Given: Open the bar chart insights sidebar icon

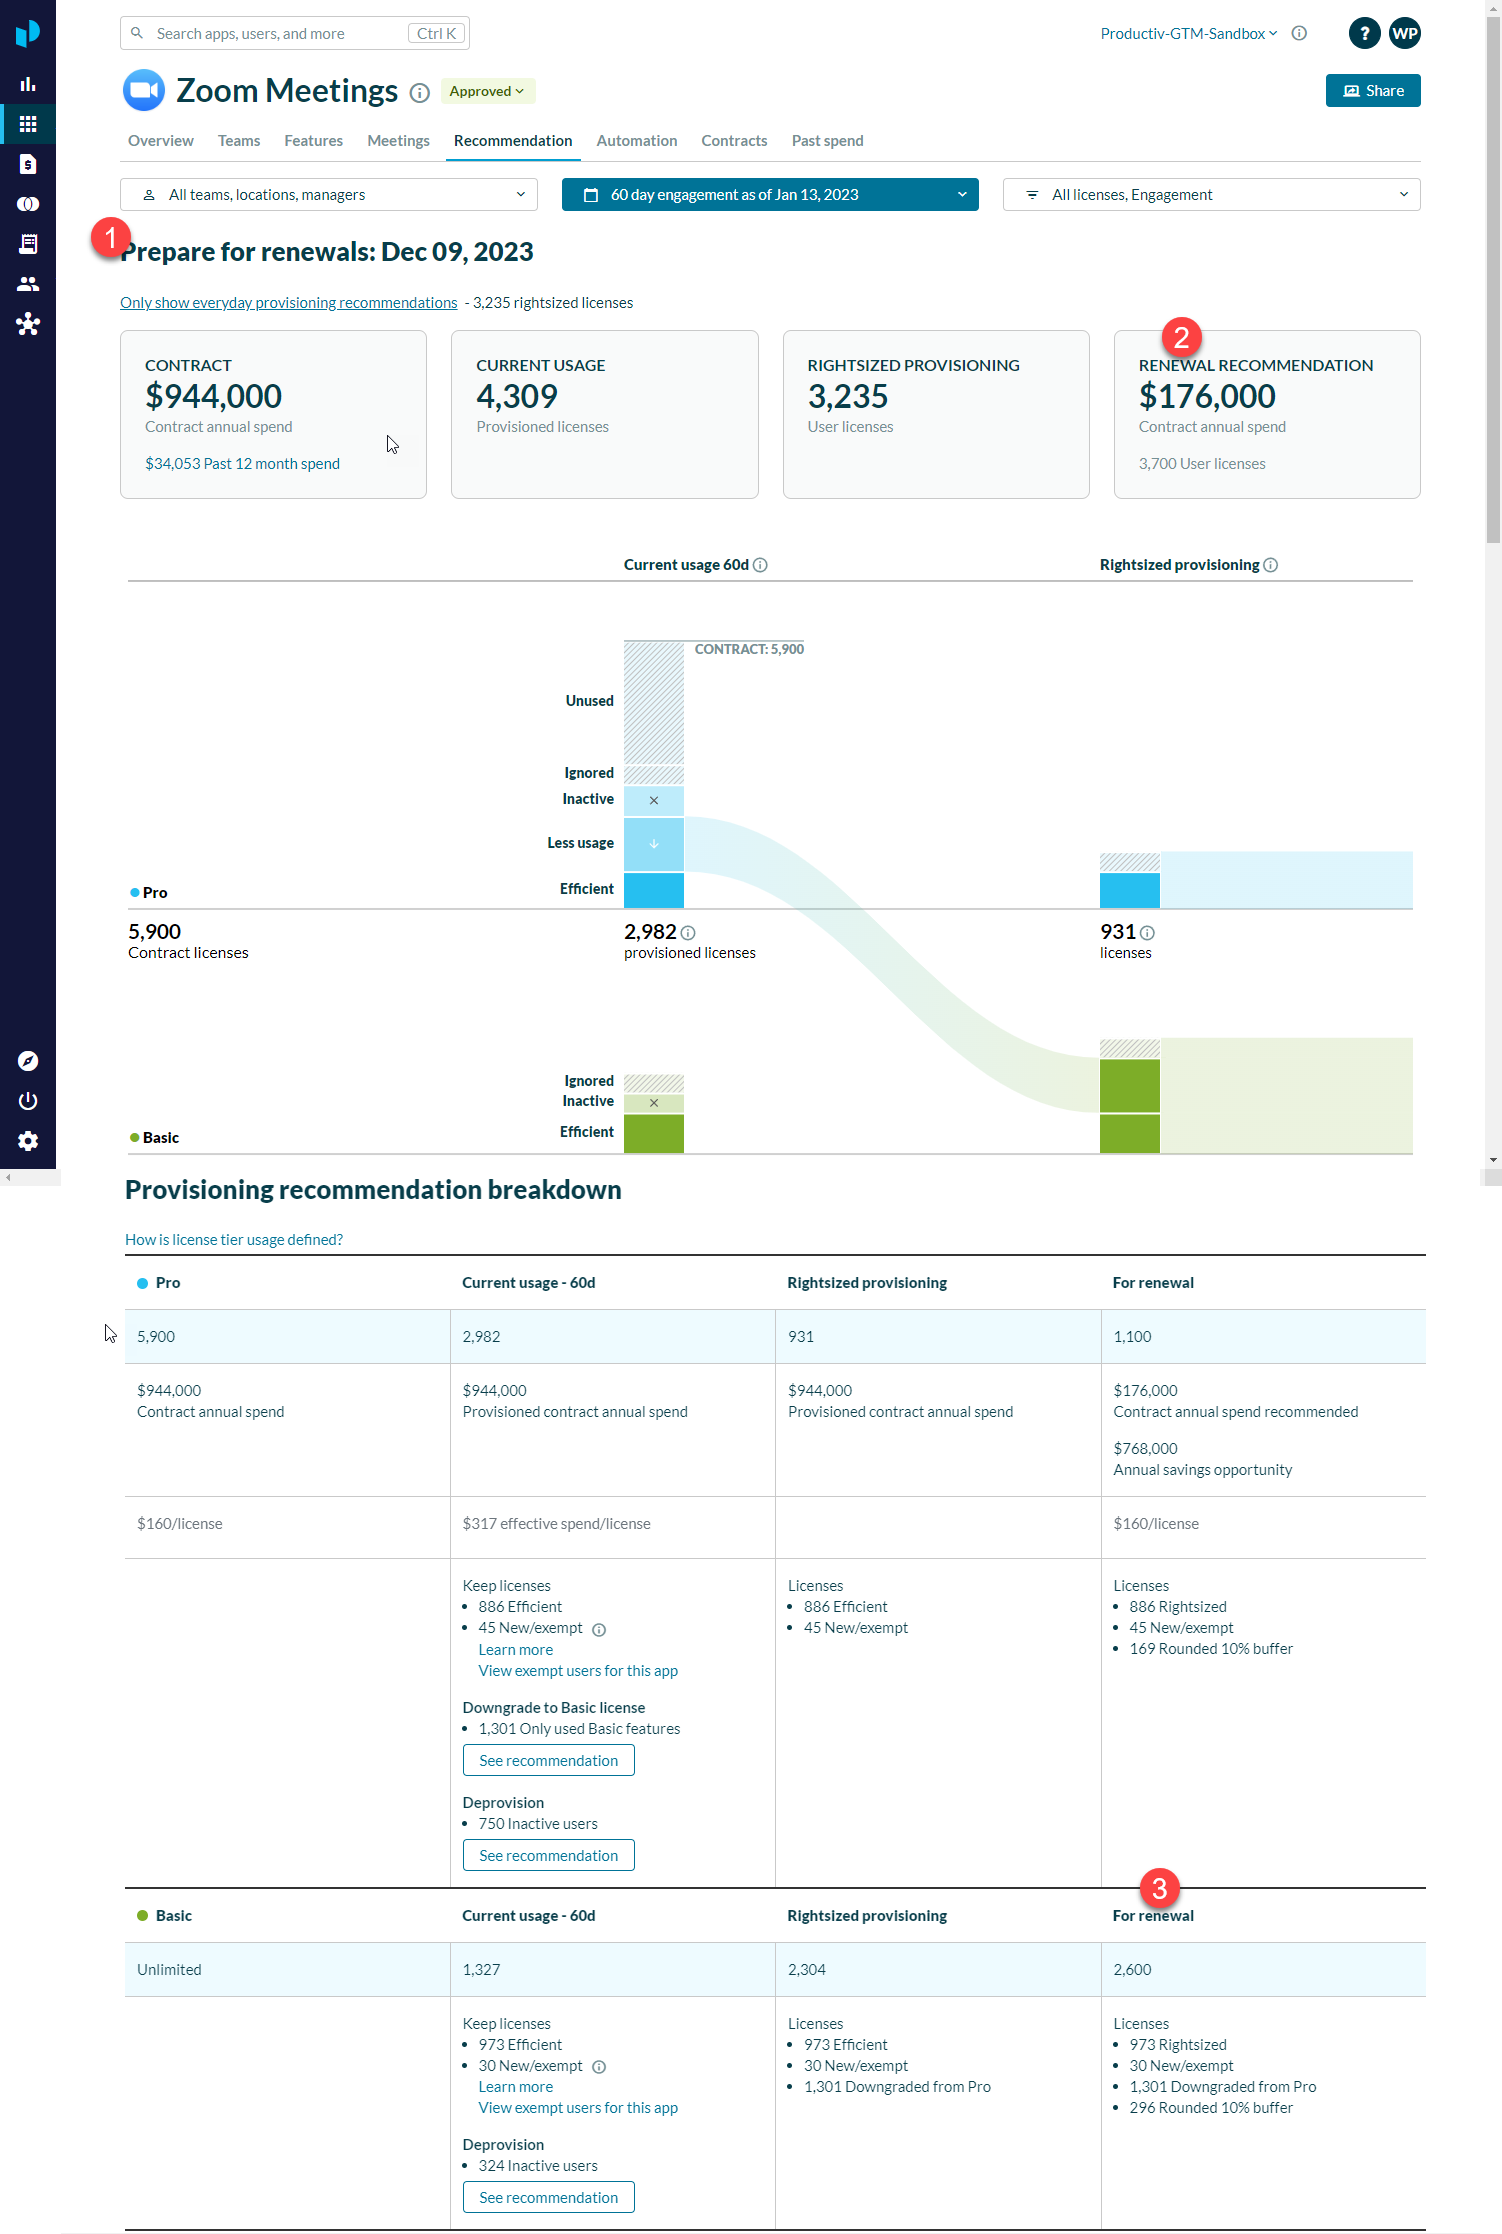Looking at the screenshot, I should pos(28,84).
